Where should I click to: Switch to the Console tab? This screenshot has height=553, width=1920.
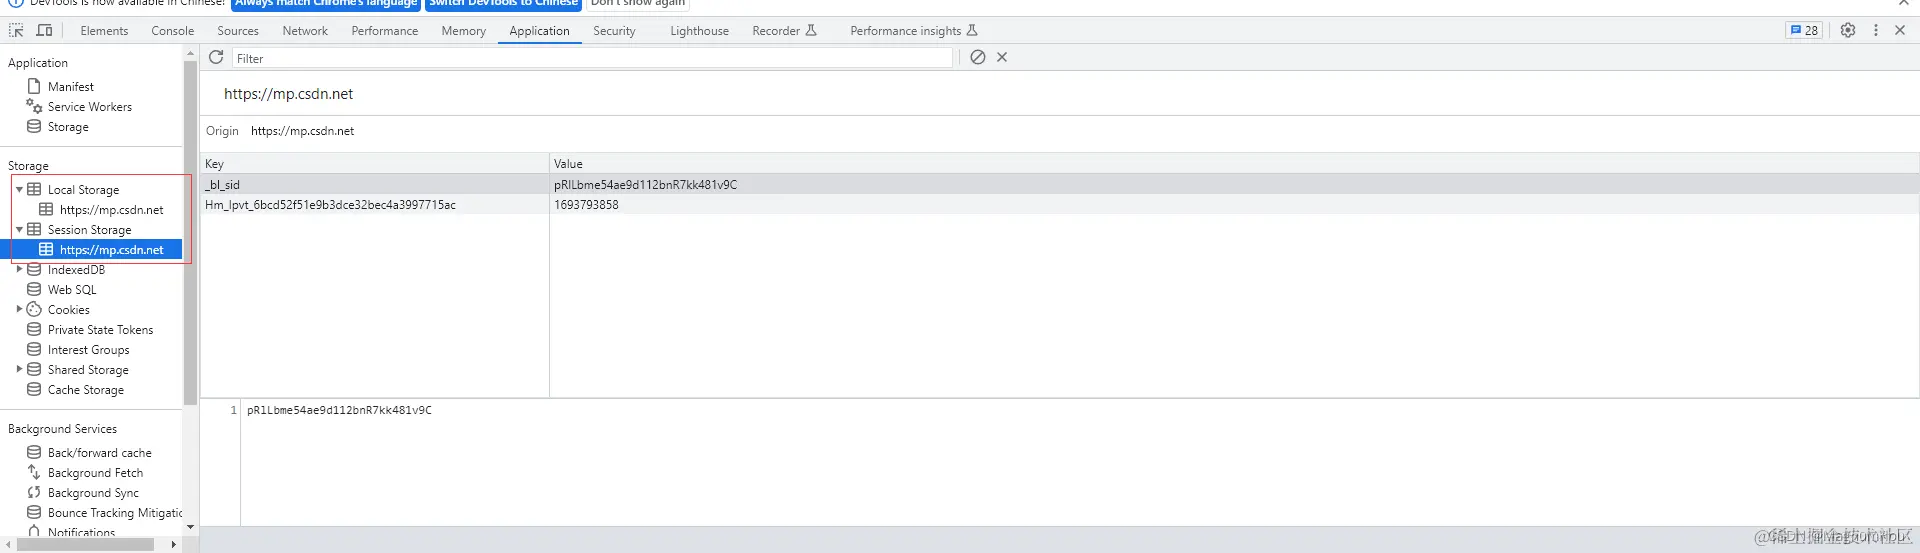[172, 31]
